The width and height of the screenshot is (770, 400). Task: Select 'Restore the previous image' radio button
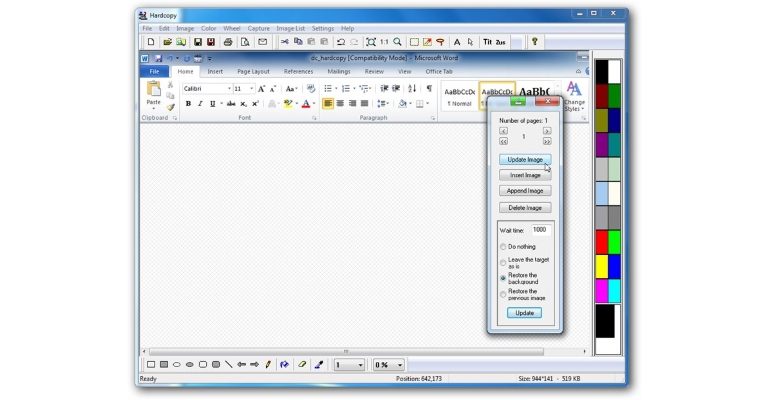[x=503, y=293]
